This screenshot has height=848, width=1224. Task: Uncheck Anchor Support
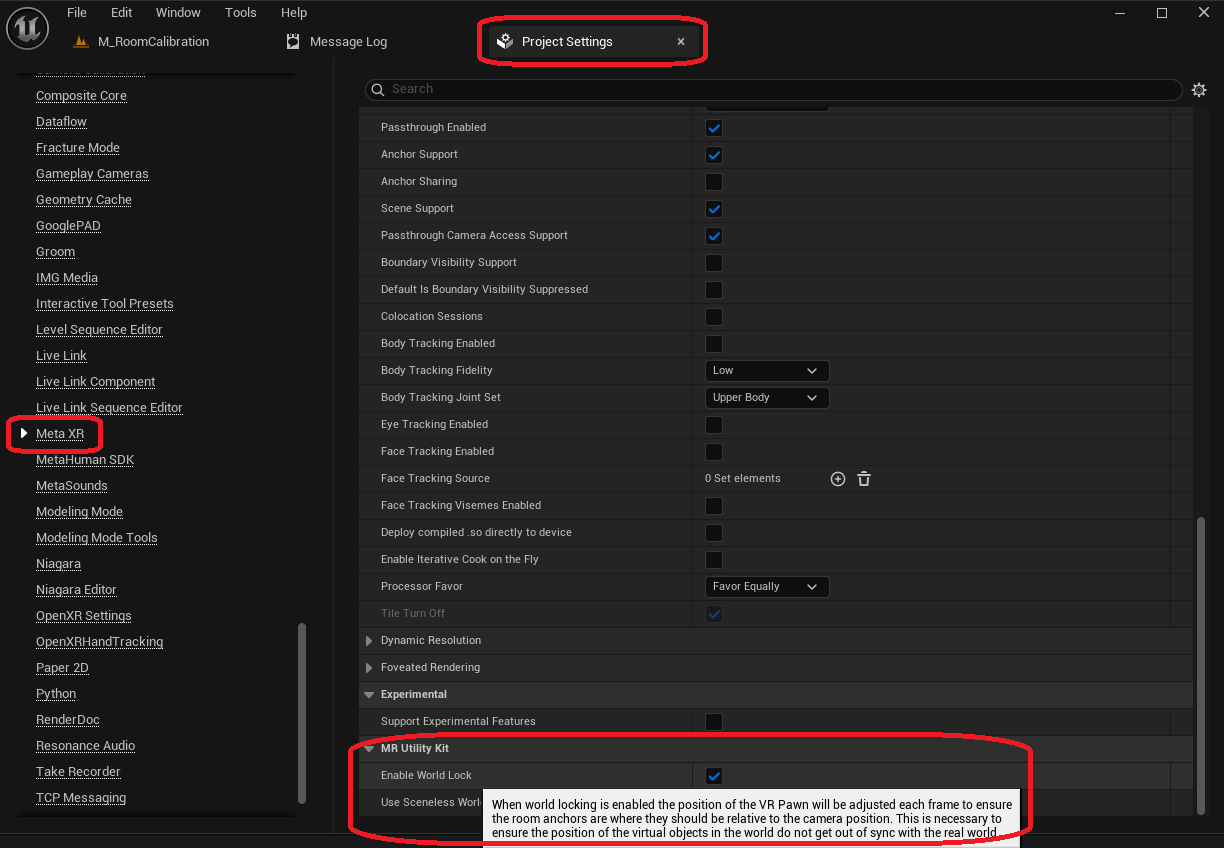click(714, 155)
